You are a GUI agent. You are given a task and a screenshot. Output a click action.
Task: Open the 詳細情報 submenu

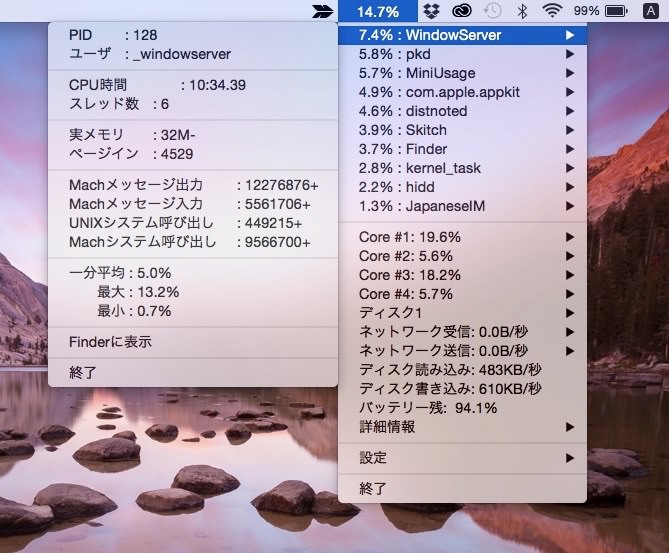(462, 427)
